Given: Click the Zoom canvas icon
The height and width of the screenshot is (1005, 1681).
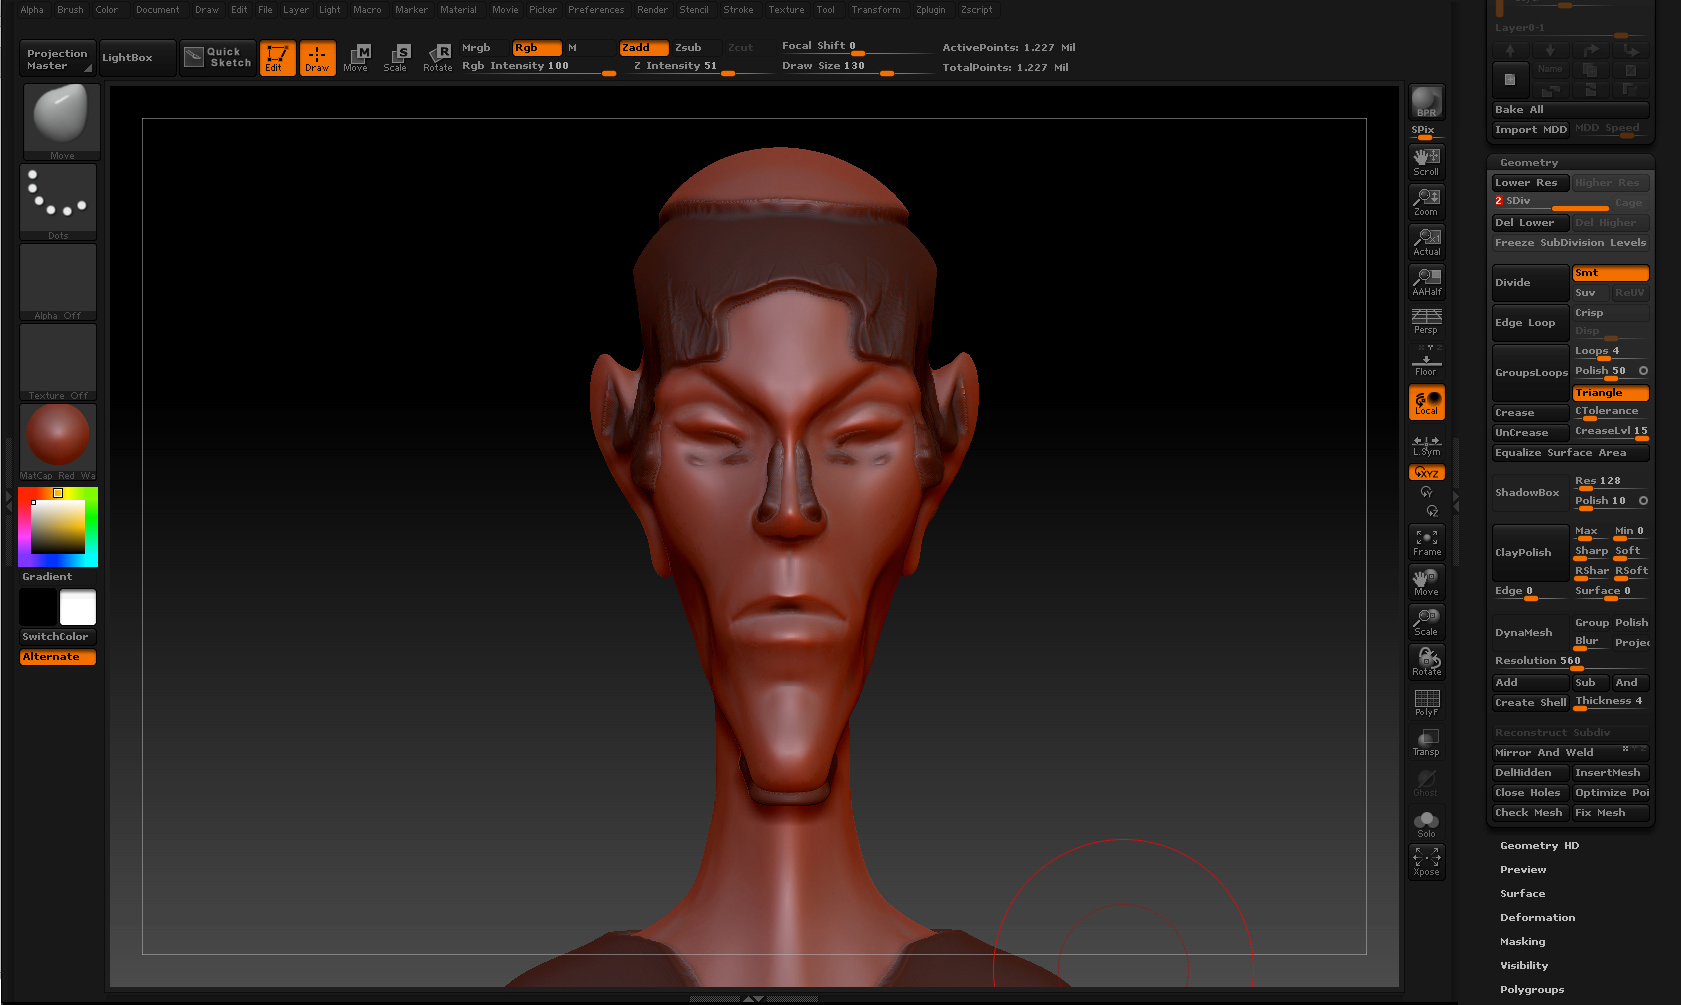Looking at the screenshot, I should pos(1426,201).
